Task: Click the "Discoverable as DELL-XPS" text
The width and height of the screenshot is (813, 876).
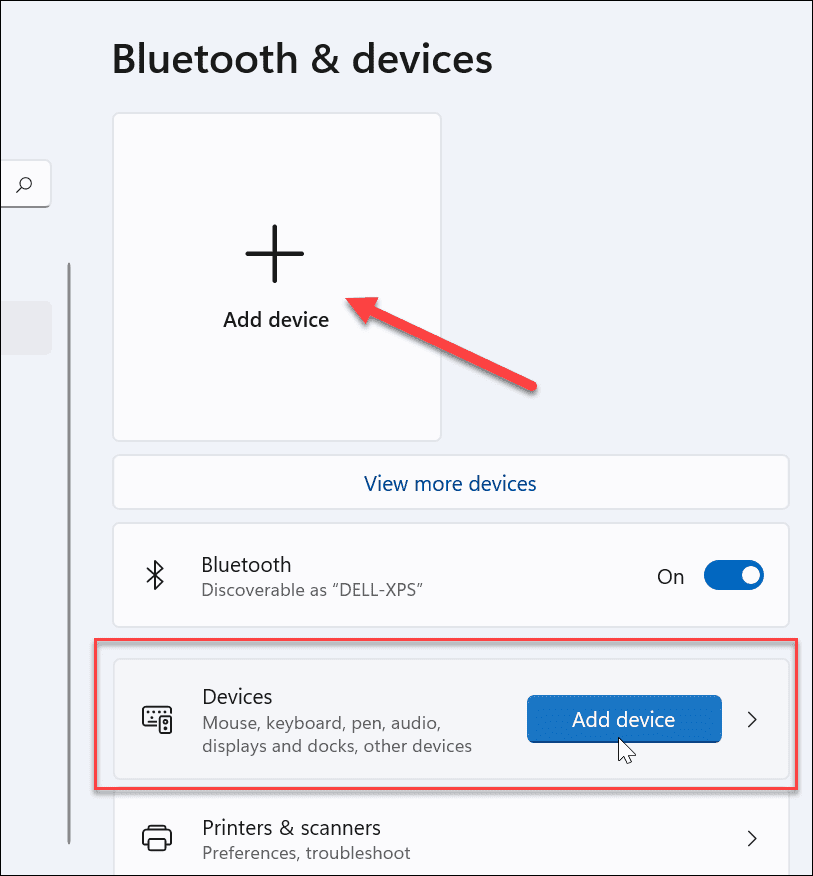Action: click(312, 590)
